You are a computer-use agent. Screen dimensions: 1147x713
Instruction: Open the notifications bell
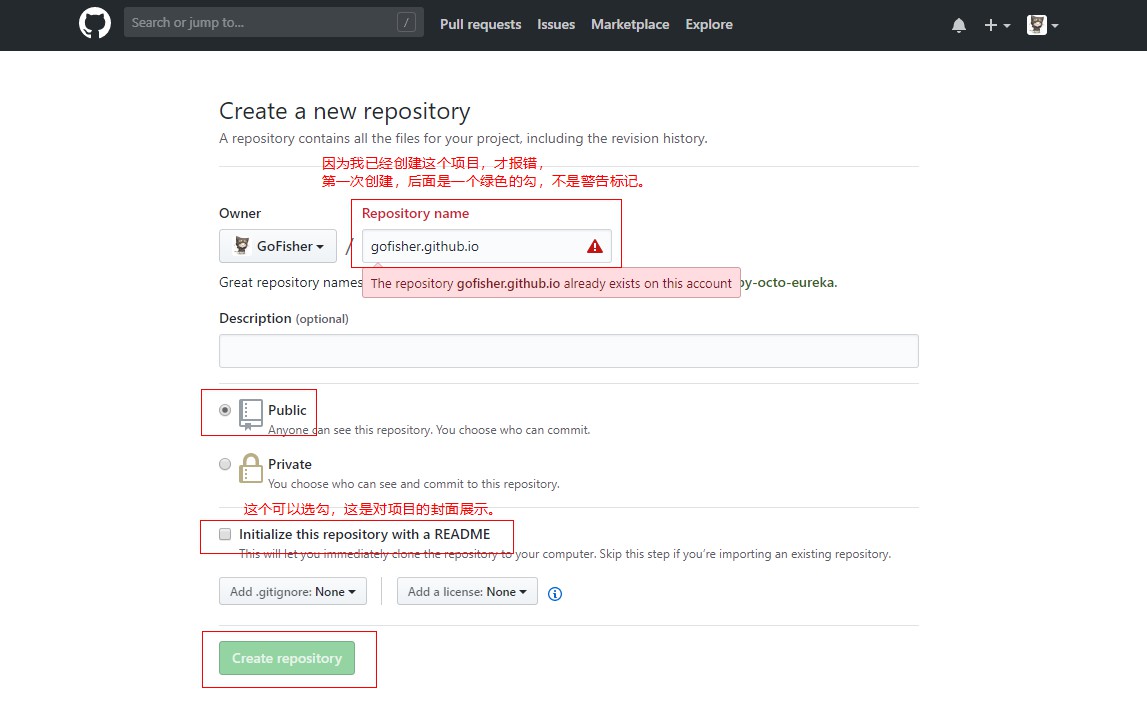(x=959, y=25)
